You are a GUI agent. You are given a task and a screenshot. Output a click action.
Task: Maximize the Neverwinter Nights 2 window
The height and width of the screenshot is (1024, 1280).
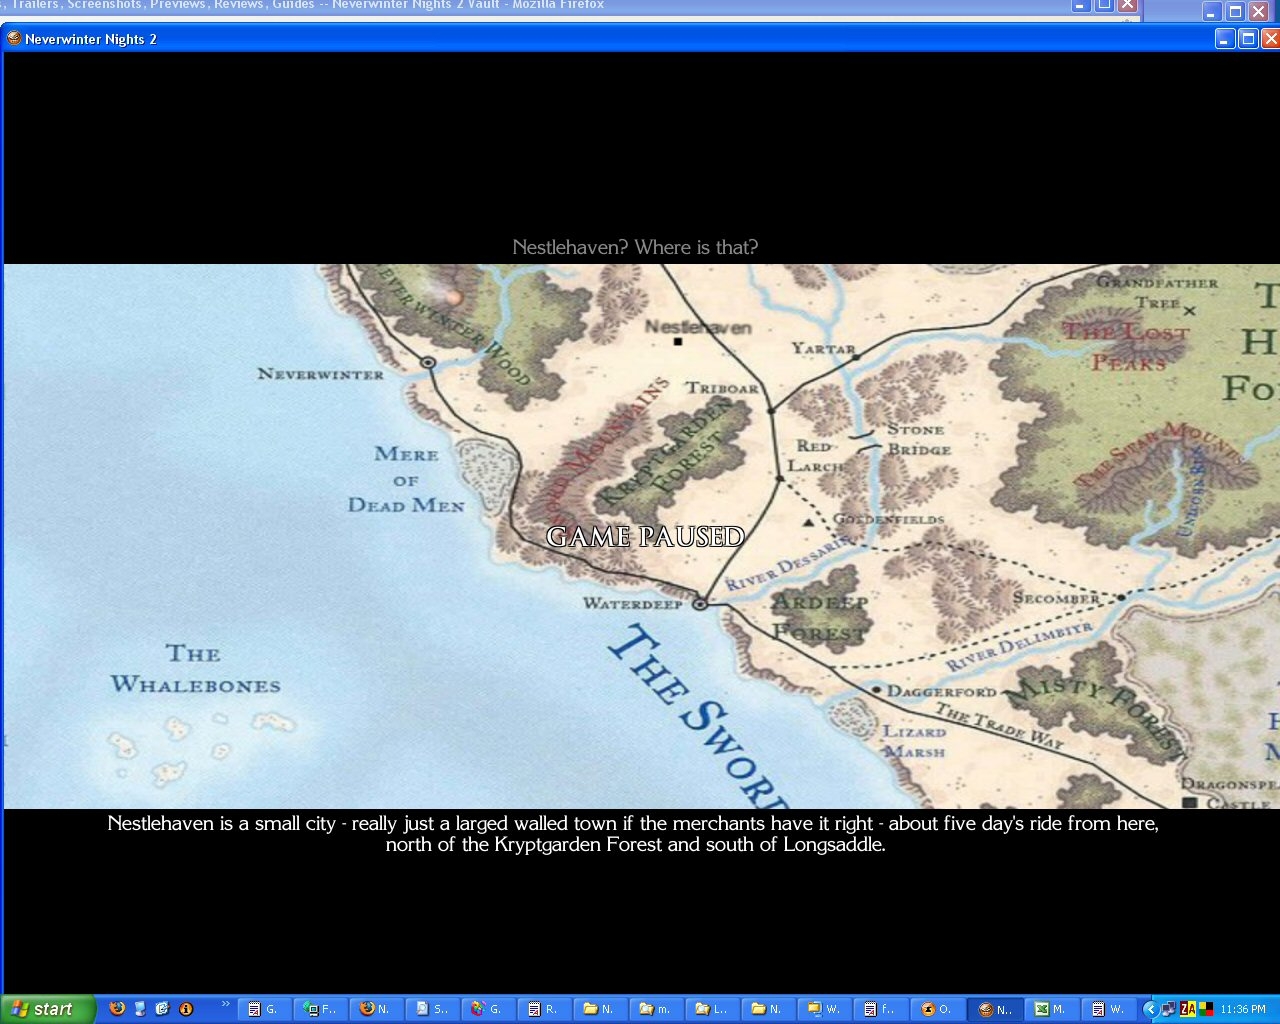1248,39
